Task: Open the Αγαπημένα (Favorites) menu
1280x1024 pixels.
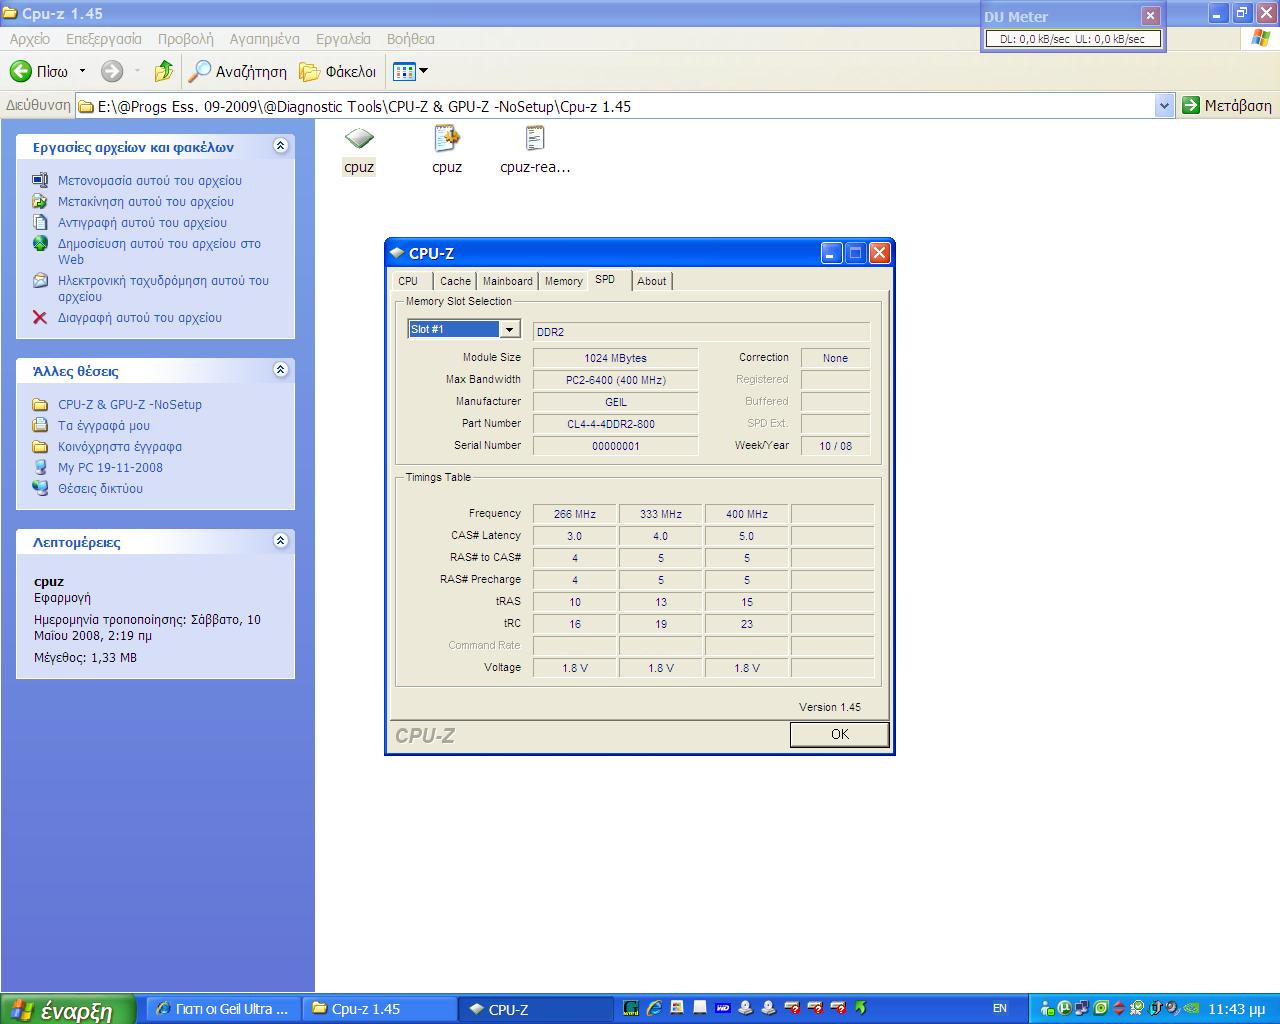Action: tap(264, 39)
